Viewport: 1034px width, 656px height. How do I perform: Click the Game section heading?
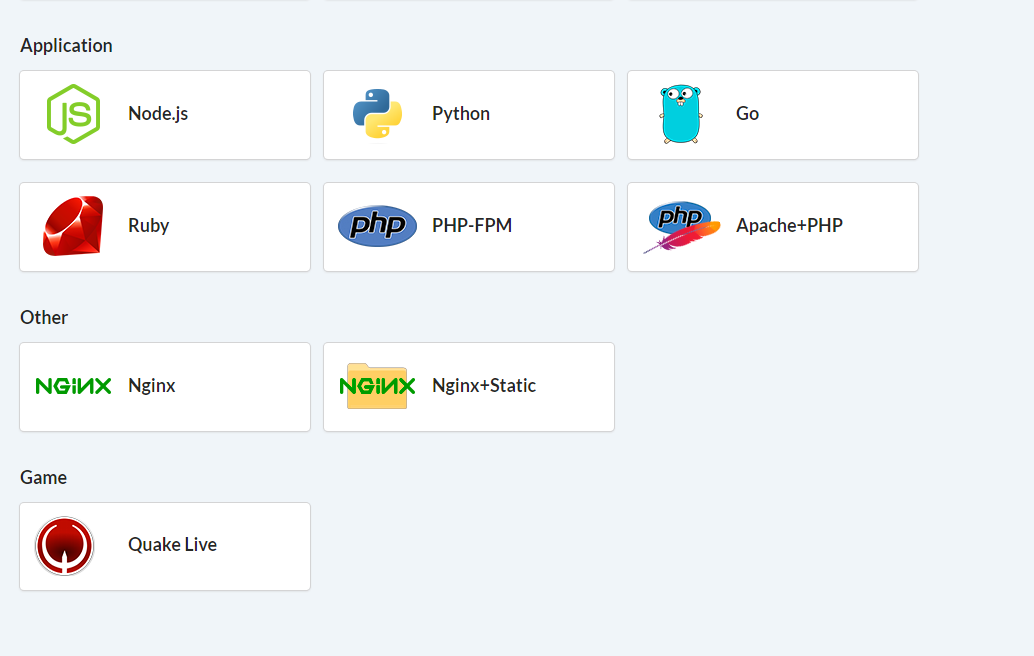point(43,478)
